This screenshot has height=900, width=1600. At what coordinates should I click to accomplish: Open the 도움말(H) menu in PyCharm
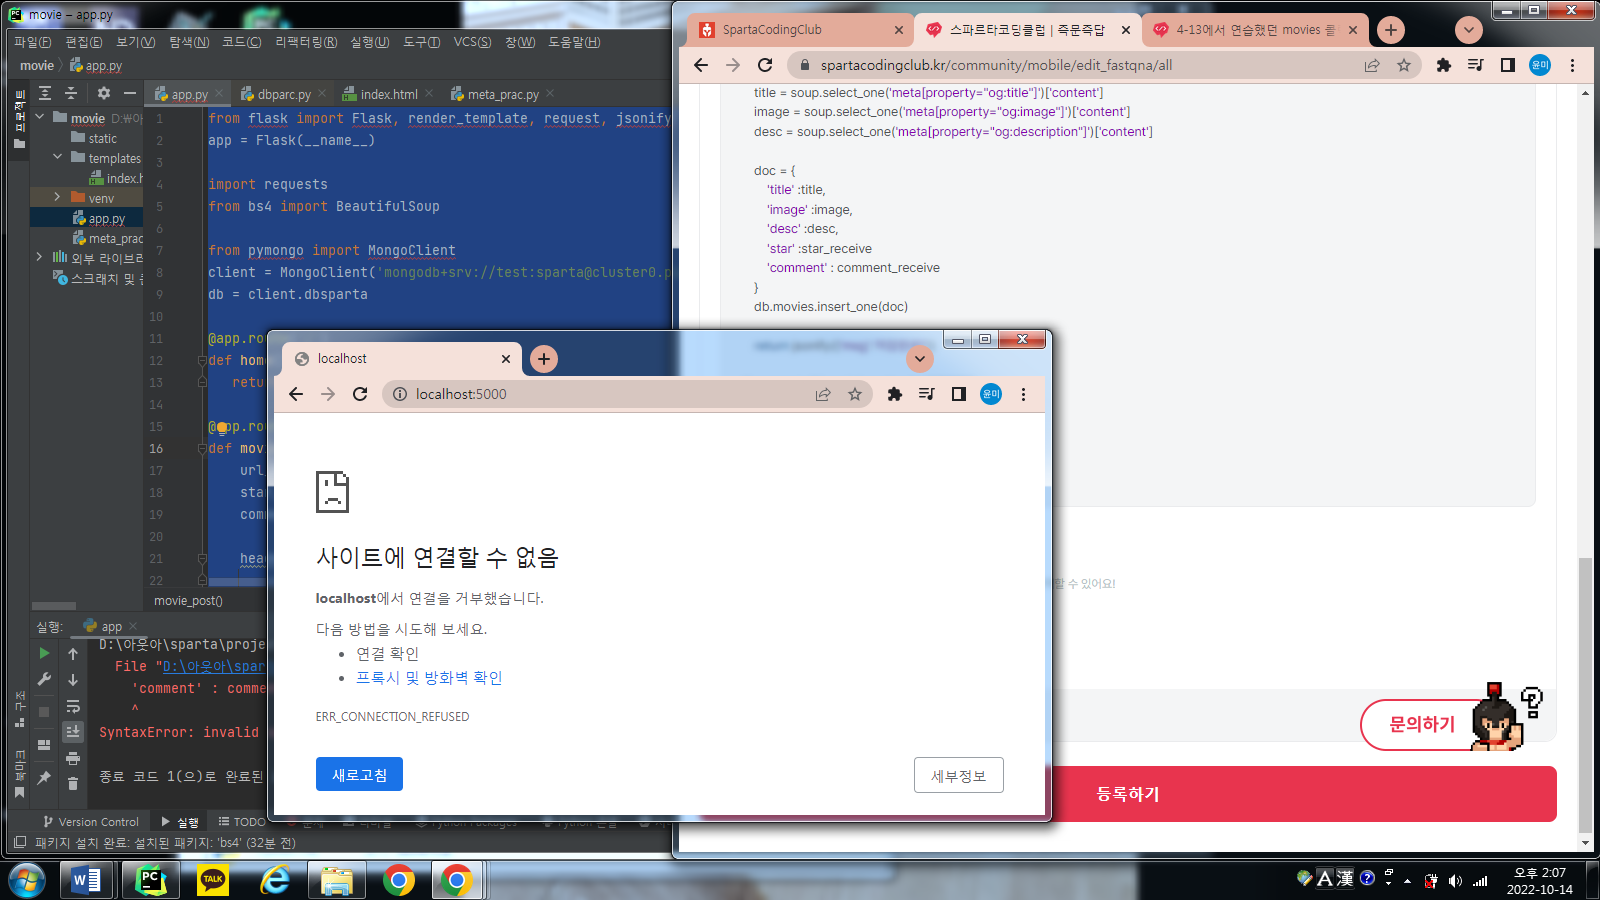[x=574, y=42]
